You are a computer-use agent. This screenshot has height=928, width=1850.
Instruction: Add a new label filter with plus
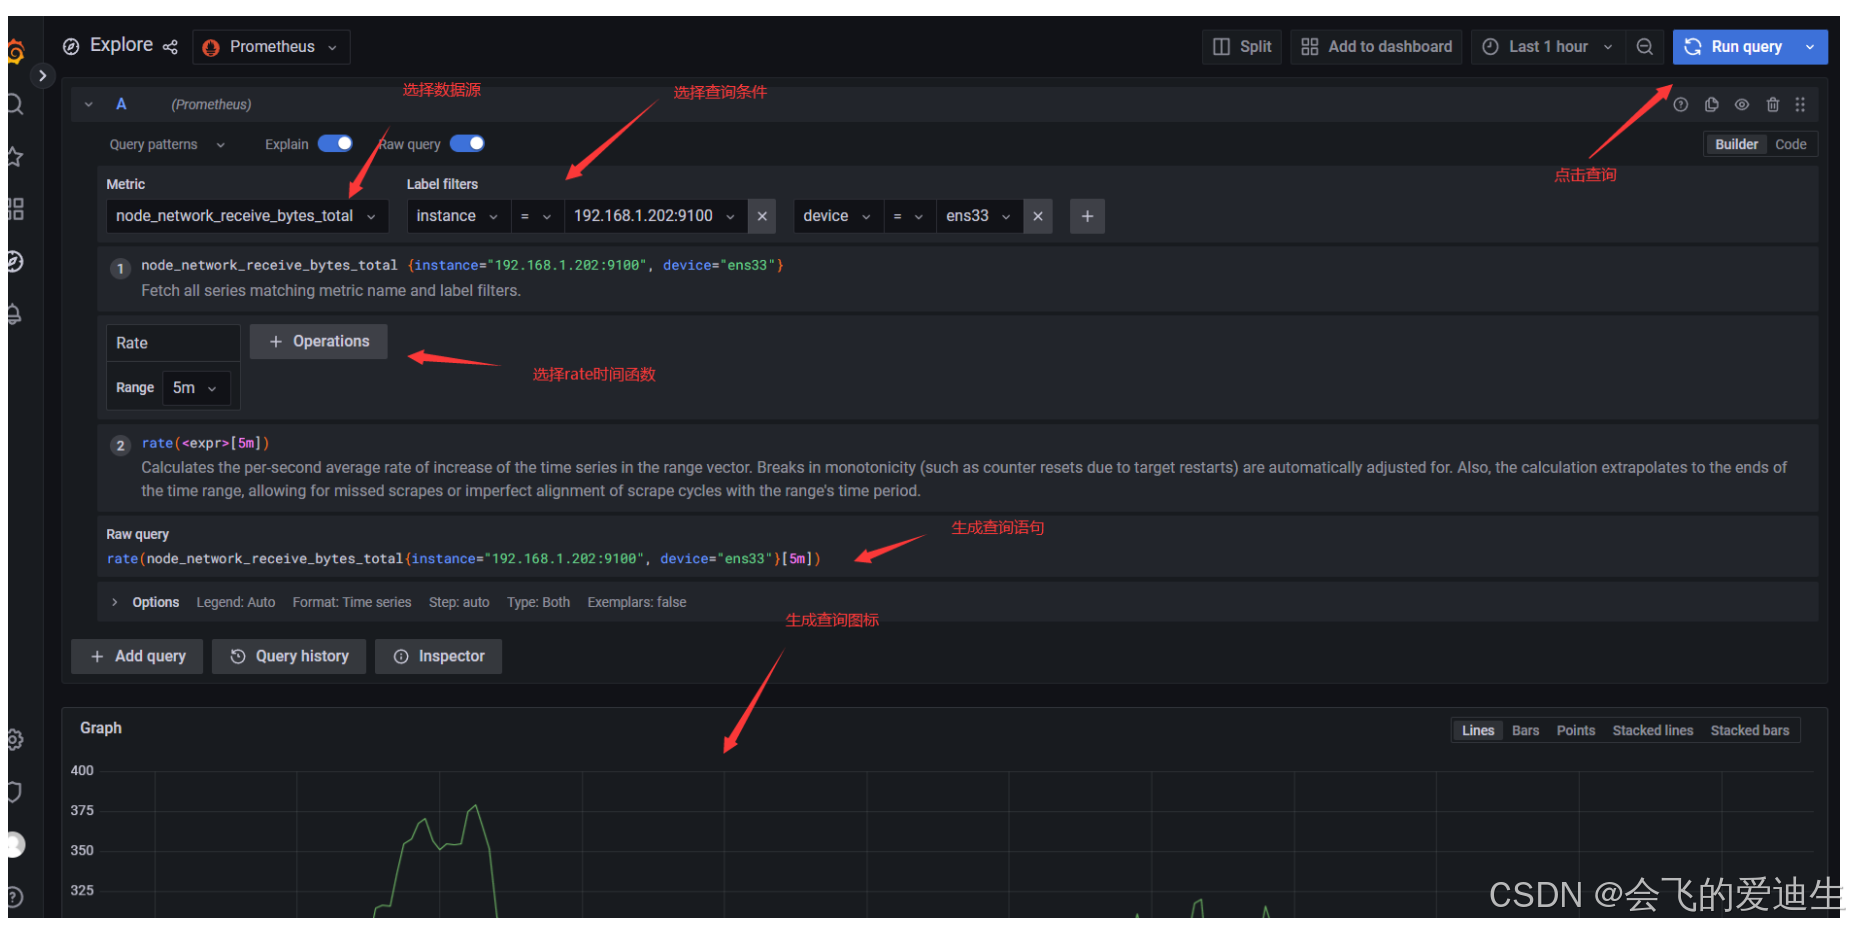coord(1087,216)
